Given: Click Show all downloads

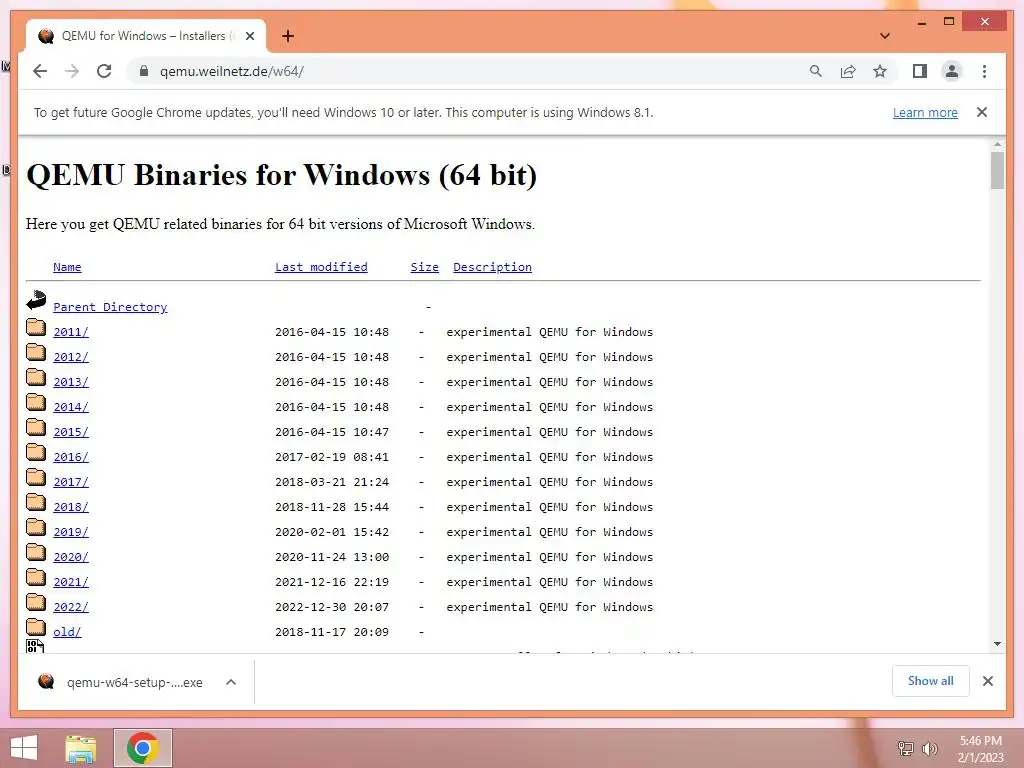Looking at the screenshot, I should tap(931, 681).
